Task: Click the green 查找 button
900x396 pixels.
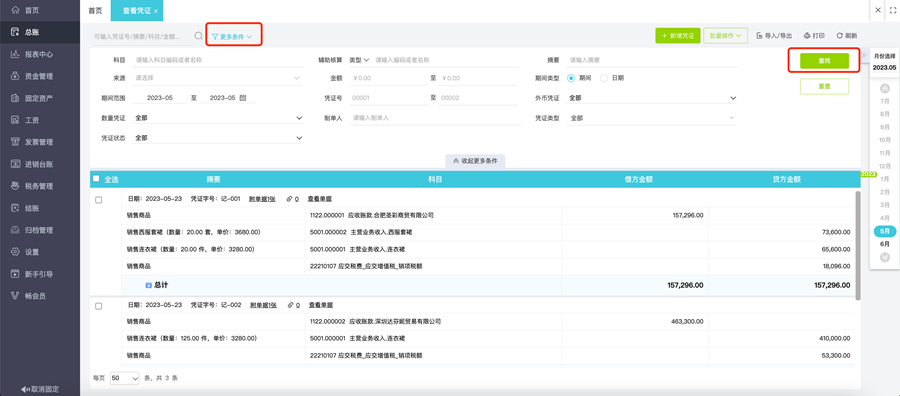Action: click(824, 61)
